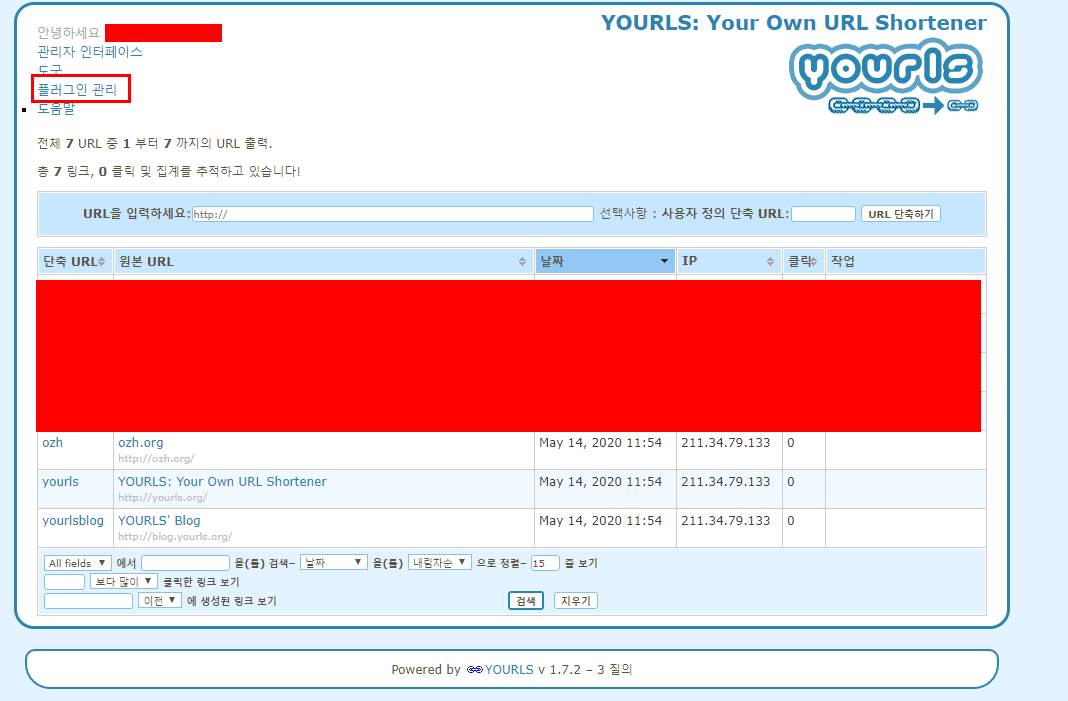1068x701 pixels.
Task: Click the click count 0 in yourlsblog row
Action: pyautogui.click(x=791, y=520)
